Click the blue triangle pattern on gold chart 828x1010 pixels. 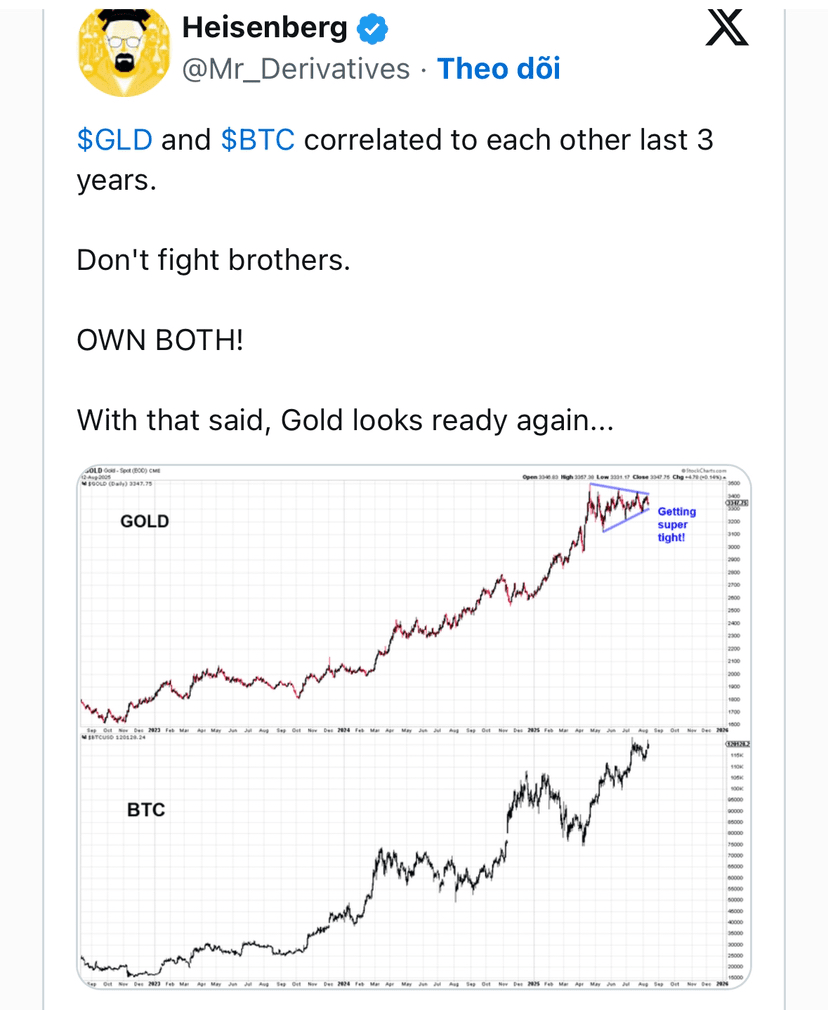619,508
